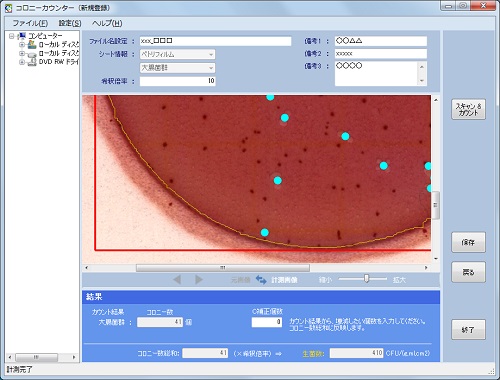Screen dimensions: 500x380
Task: Click the zoom slider handle
Action: (x=366, y=278)
